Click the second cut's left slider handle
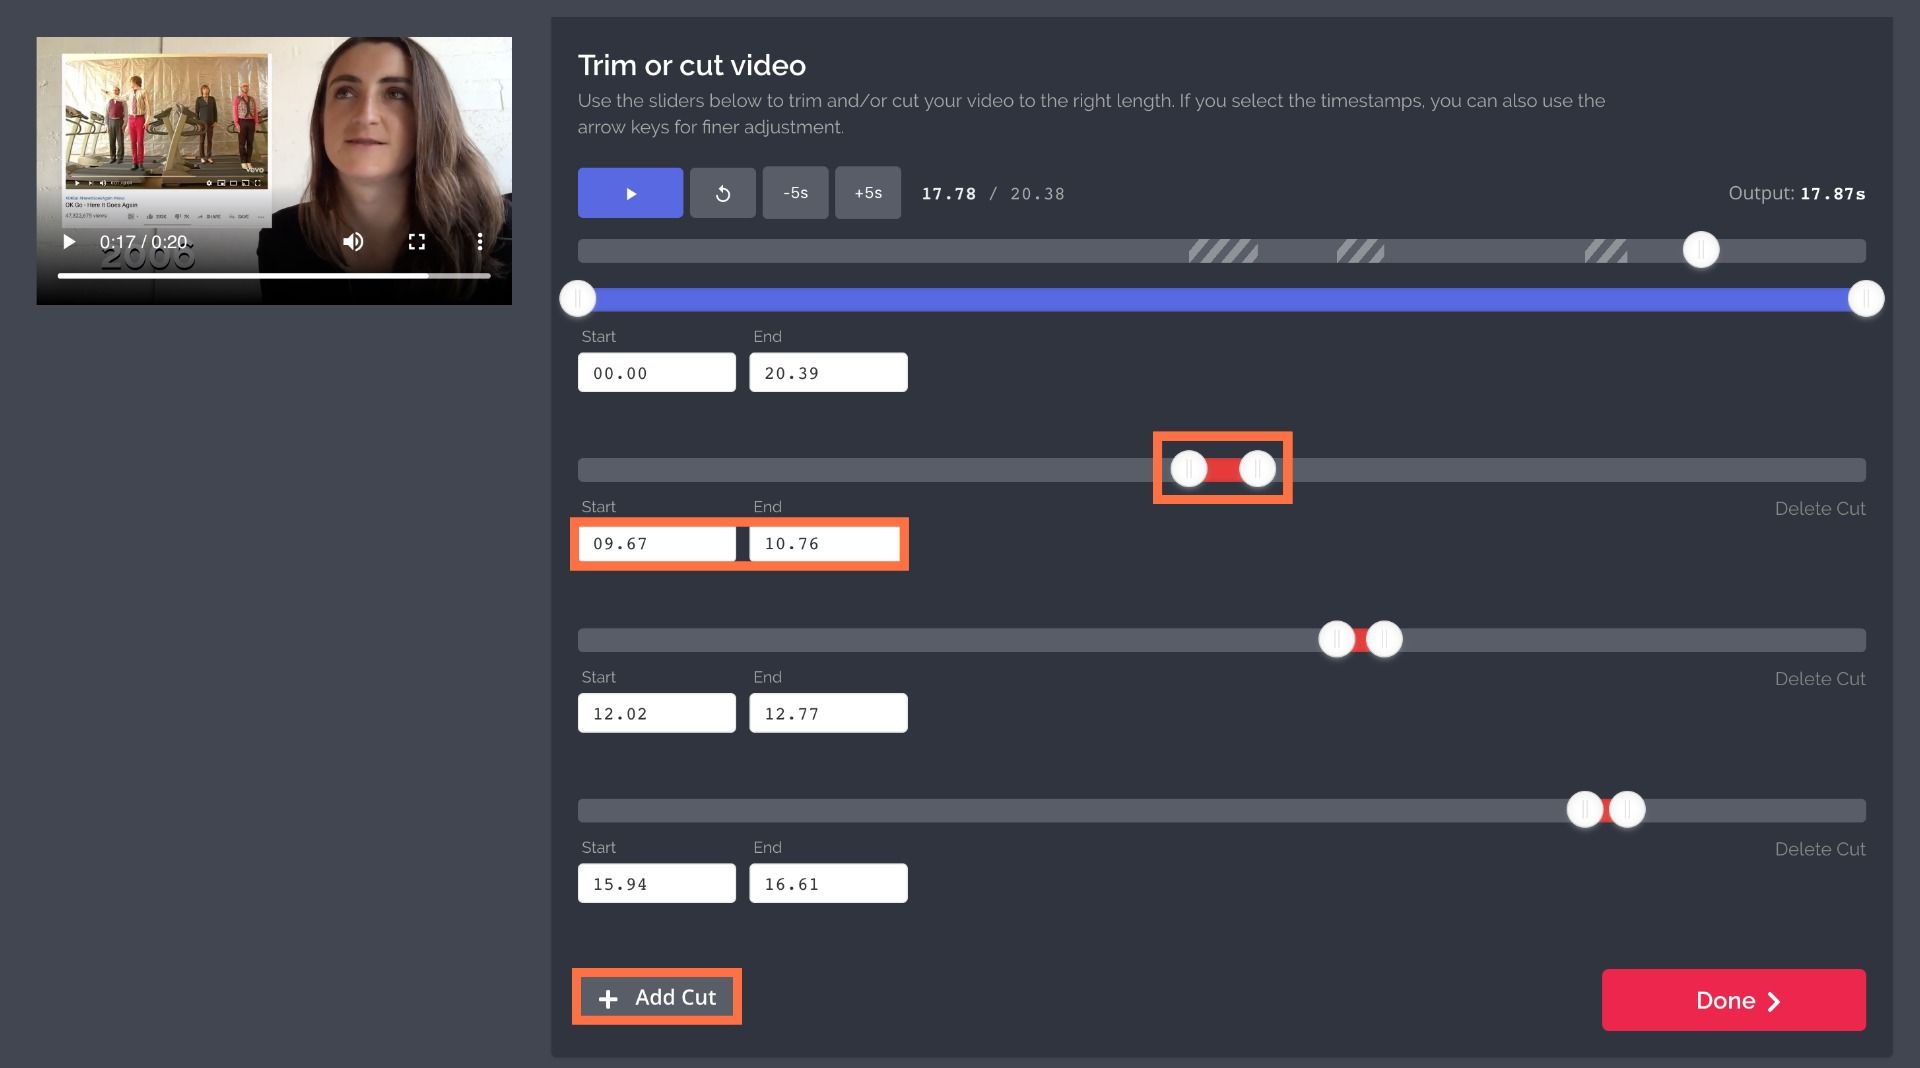 point(1336,639)
